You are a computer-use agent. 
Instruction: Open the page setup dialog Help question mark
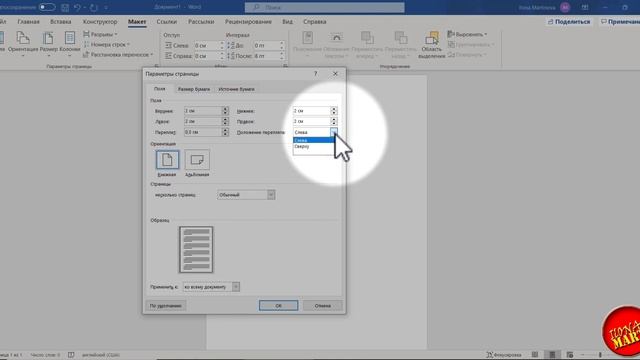point(315,74)
